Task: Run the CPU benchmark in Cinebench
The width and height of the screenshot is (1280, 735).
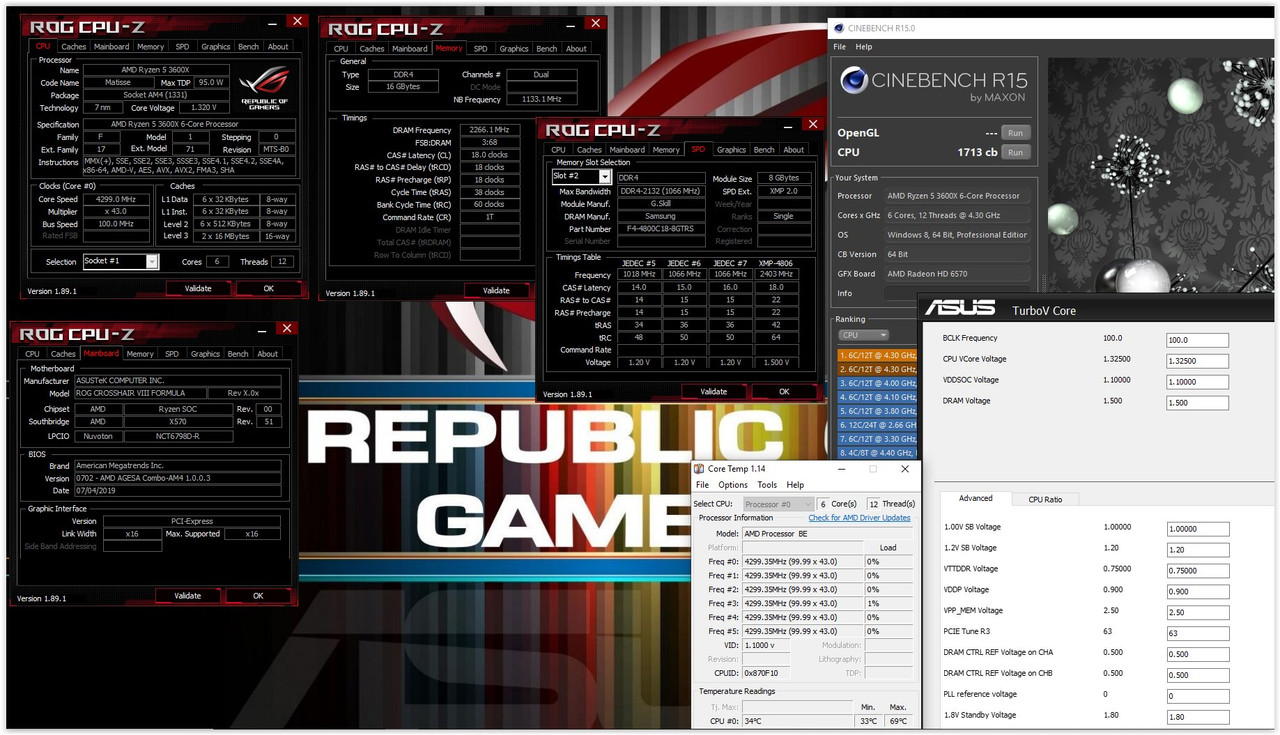Action: [x=1014, y=152]
